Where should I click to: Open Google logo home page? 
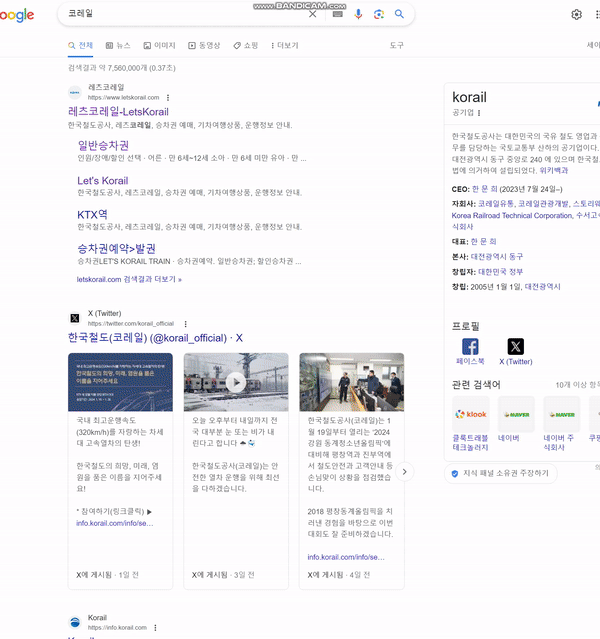pyautogui.click(x=17, y=15)
